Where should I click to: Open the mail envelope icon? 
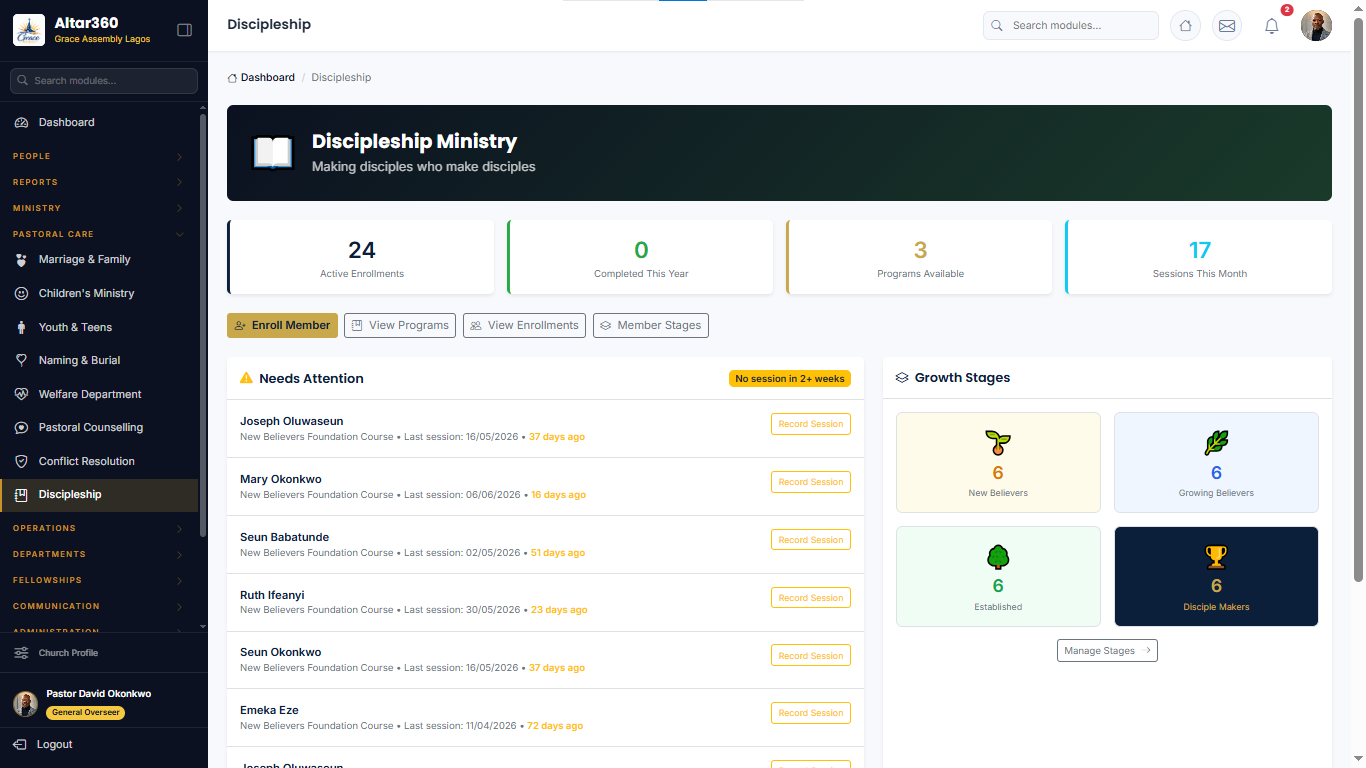click(1227, 26)
